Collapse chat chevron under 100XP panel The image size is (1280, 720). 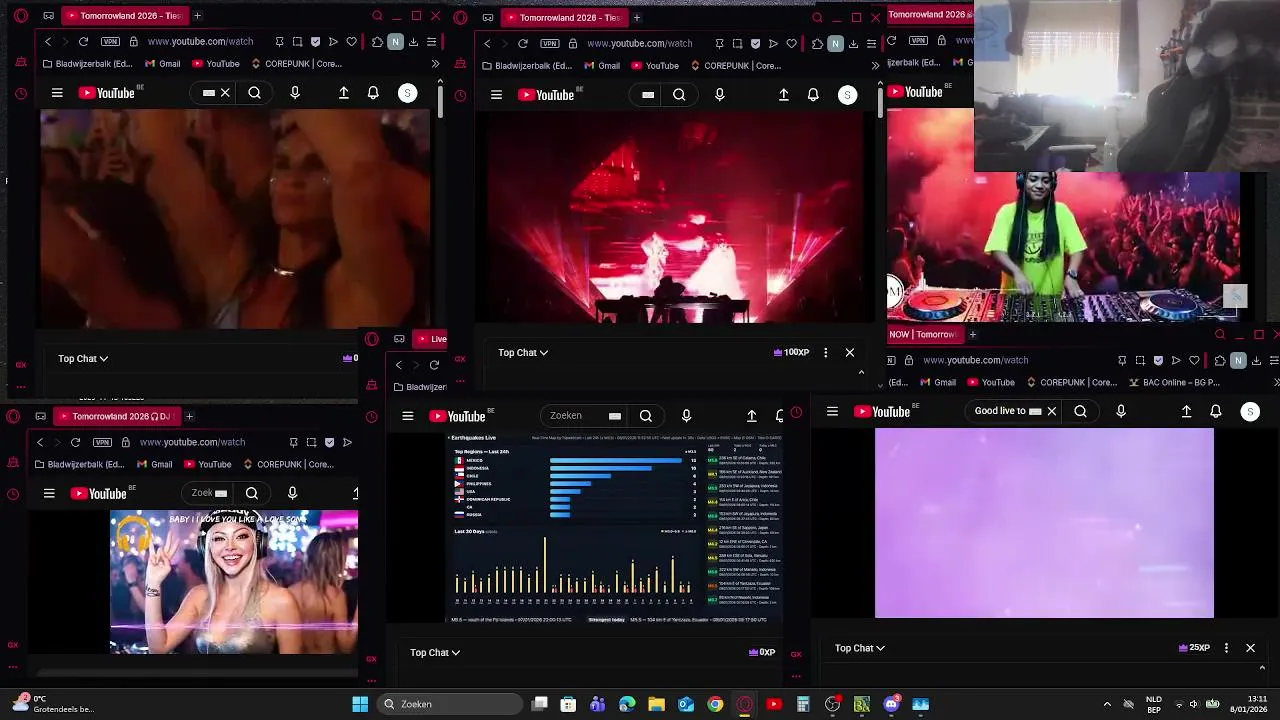(x=861, y=372)
